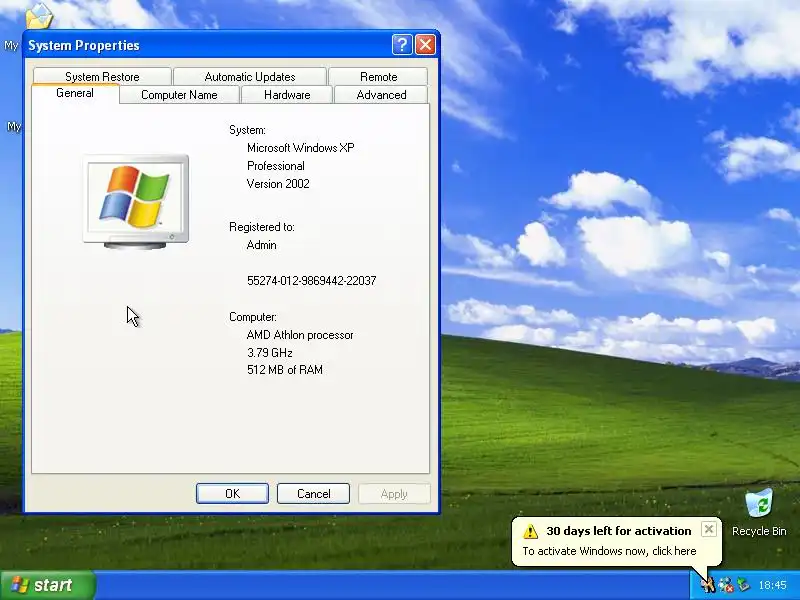Click the 'Professional' edition text

(276, 166)
